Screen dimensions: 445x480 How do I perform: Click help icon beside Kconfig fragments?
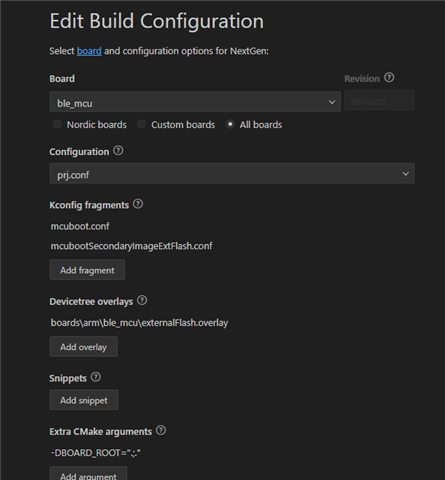[138, 204]
